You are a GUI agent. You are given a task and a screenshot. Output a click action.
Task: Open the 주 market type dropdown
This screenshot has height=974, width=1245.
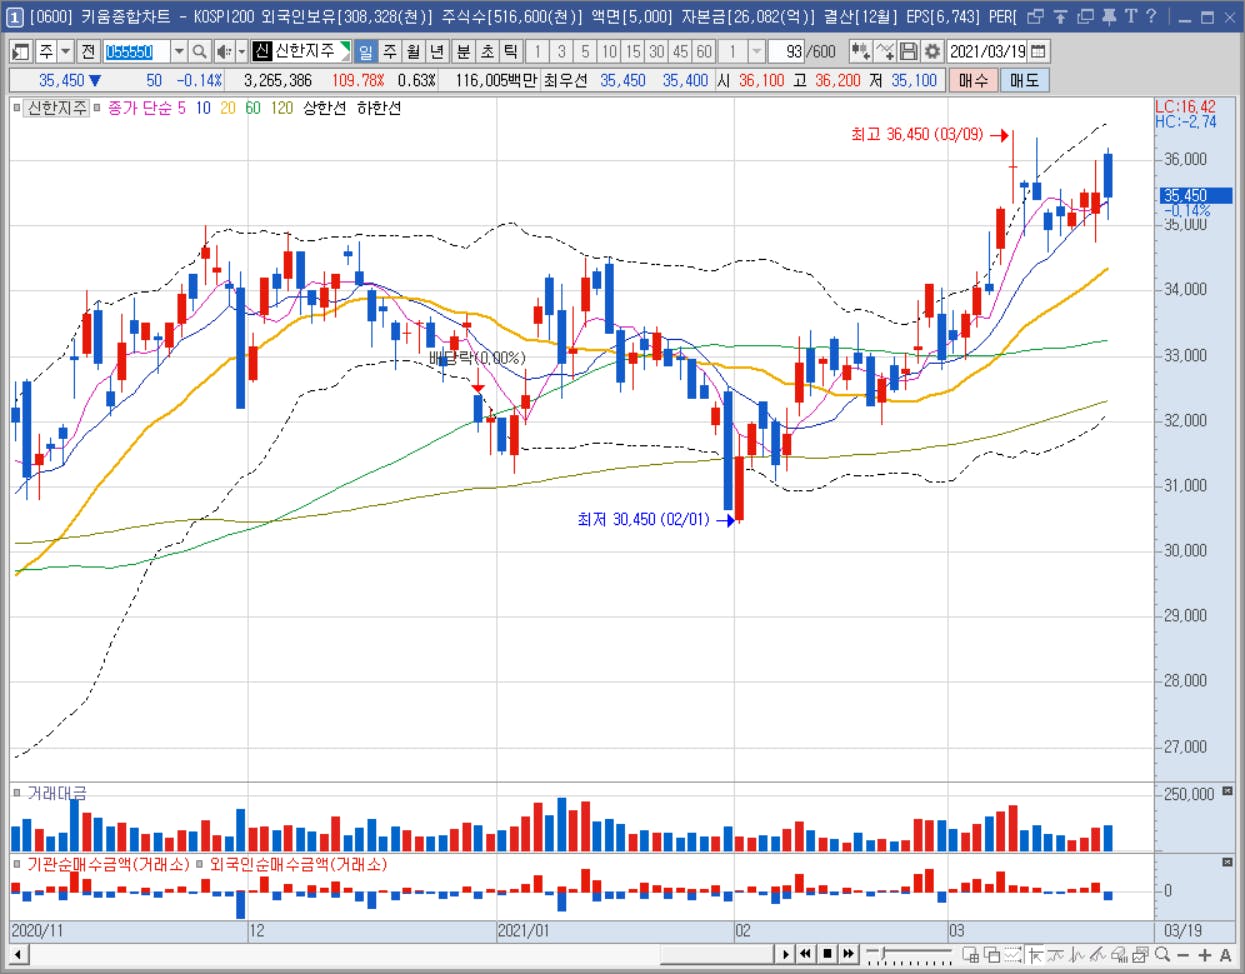(66, 51)
